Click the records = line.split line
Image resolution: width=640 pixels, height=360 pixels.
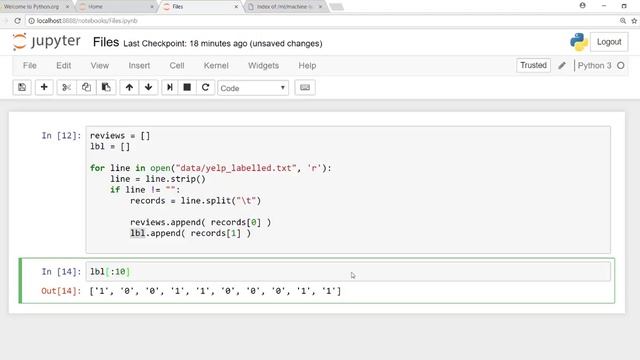(x=195, y=200)
